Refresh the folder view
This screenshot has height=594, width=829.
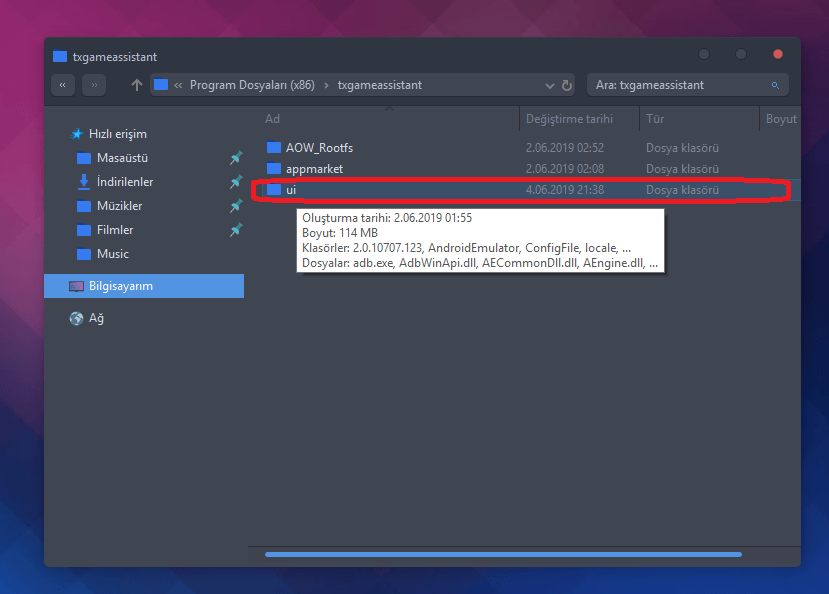click(567, 86)
